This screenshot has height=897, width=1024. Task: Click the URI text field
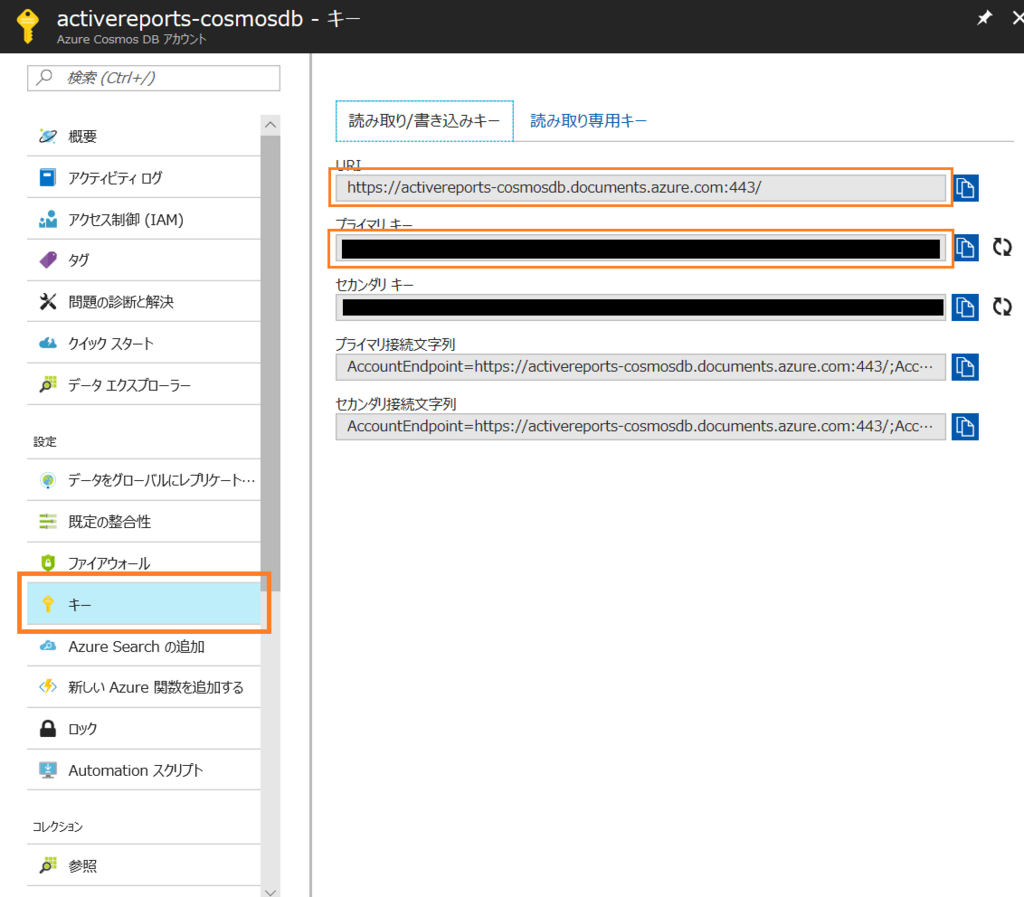pos(641,188)
